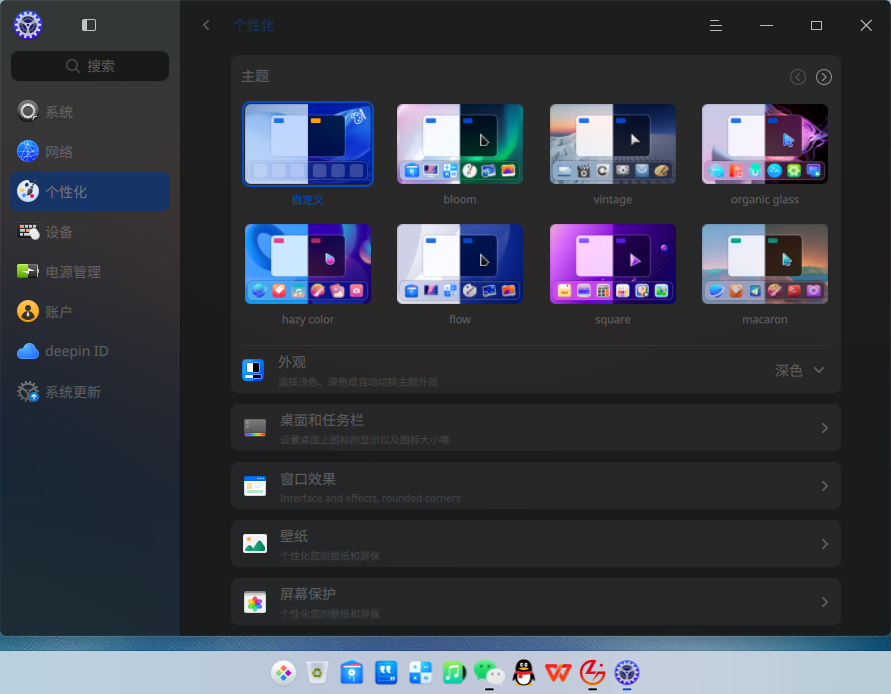This screenshot has width=891, height=694.
Task: Open 系统更新 in sidebar
Action: (90, 392)
